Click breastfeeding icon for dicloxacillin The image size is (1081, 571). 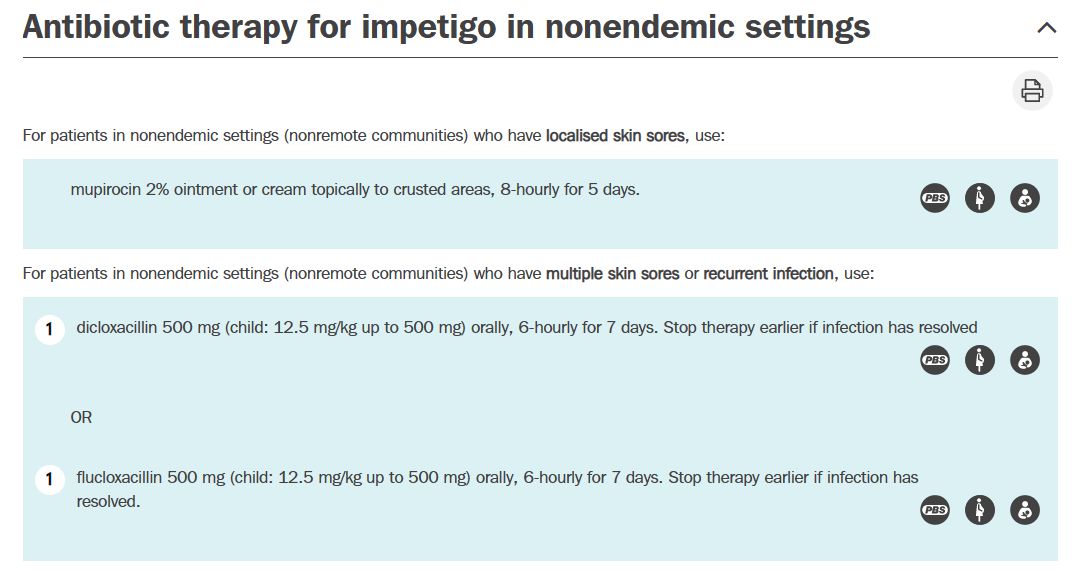pyautogui.click(x=1024, y=360)
